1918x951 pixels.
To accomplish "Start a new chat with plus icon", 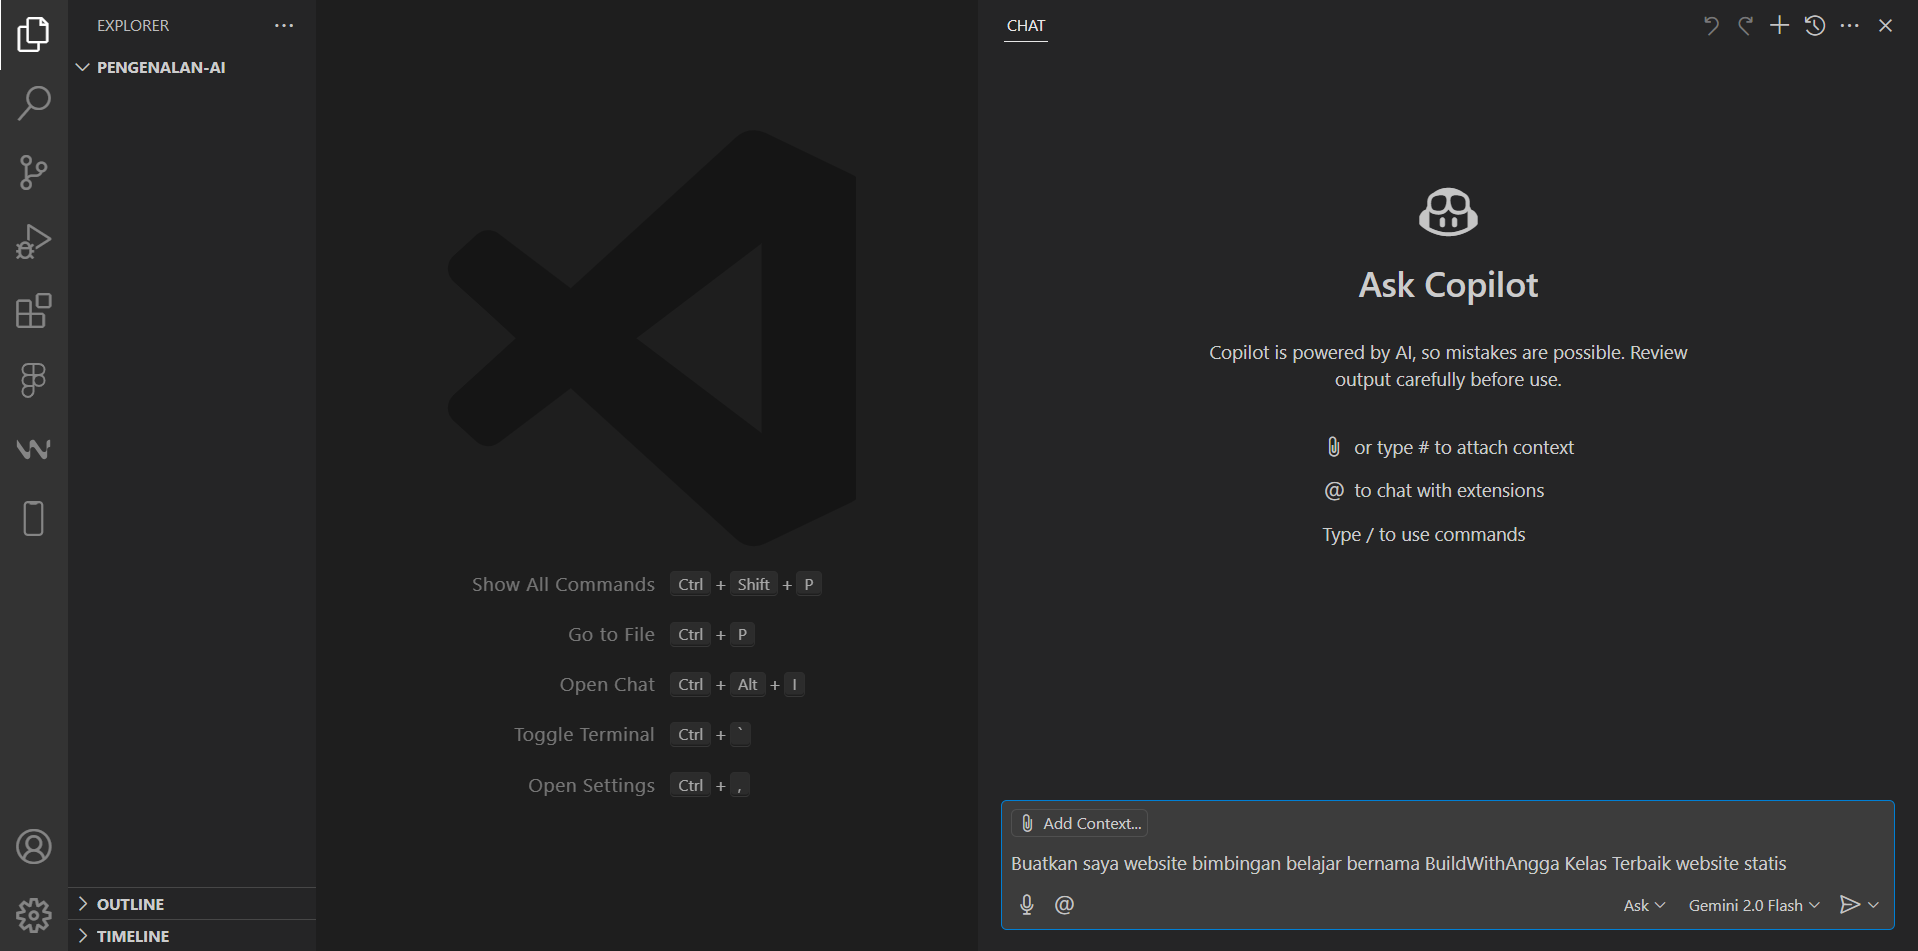I will [1779, 26].
